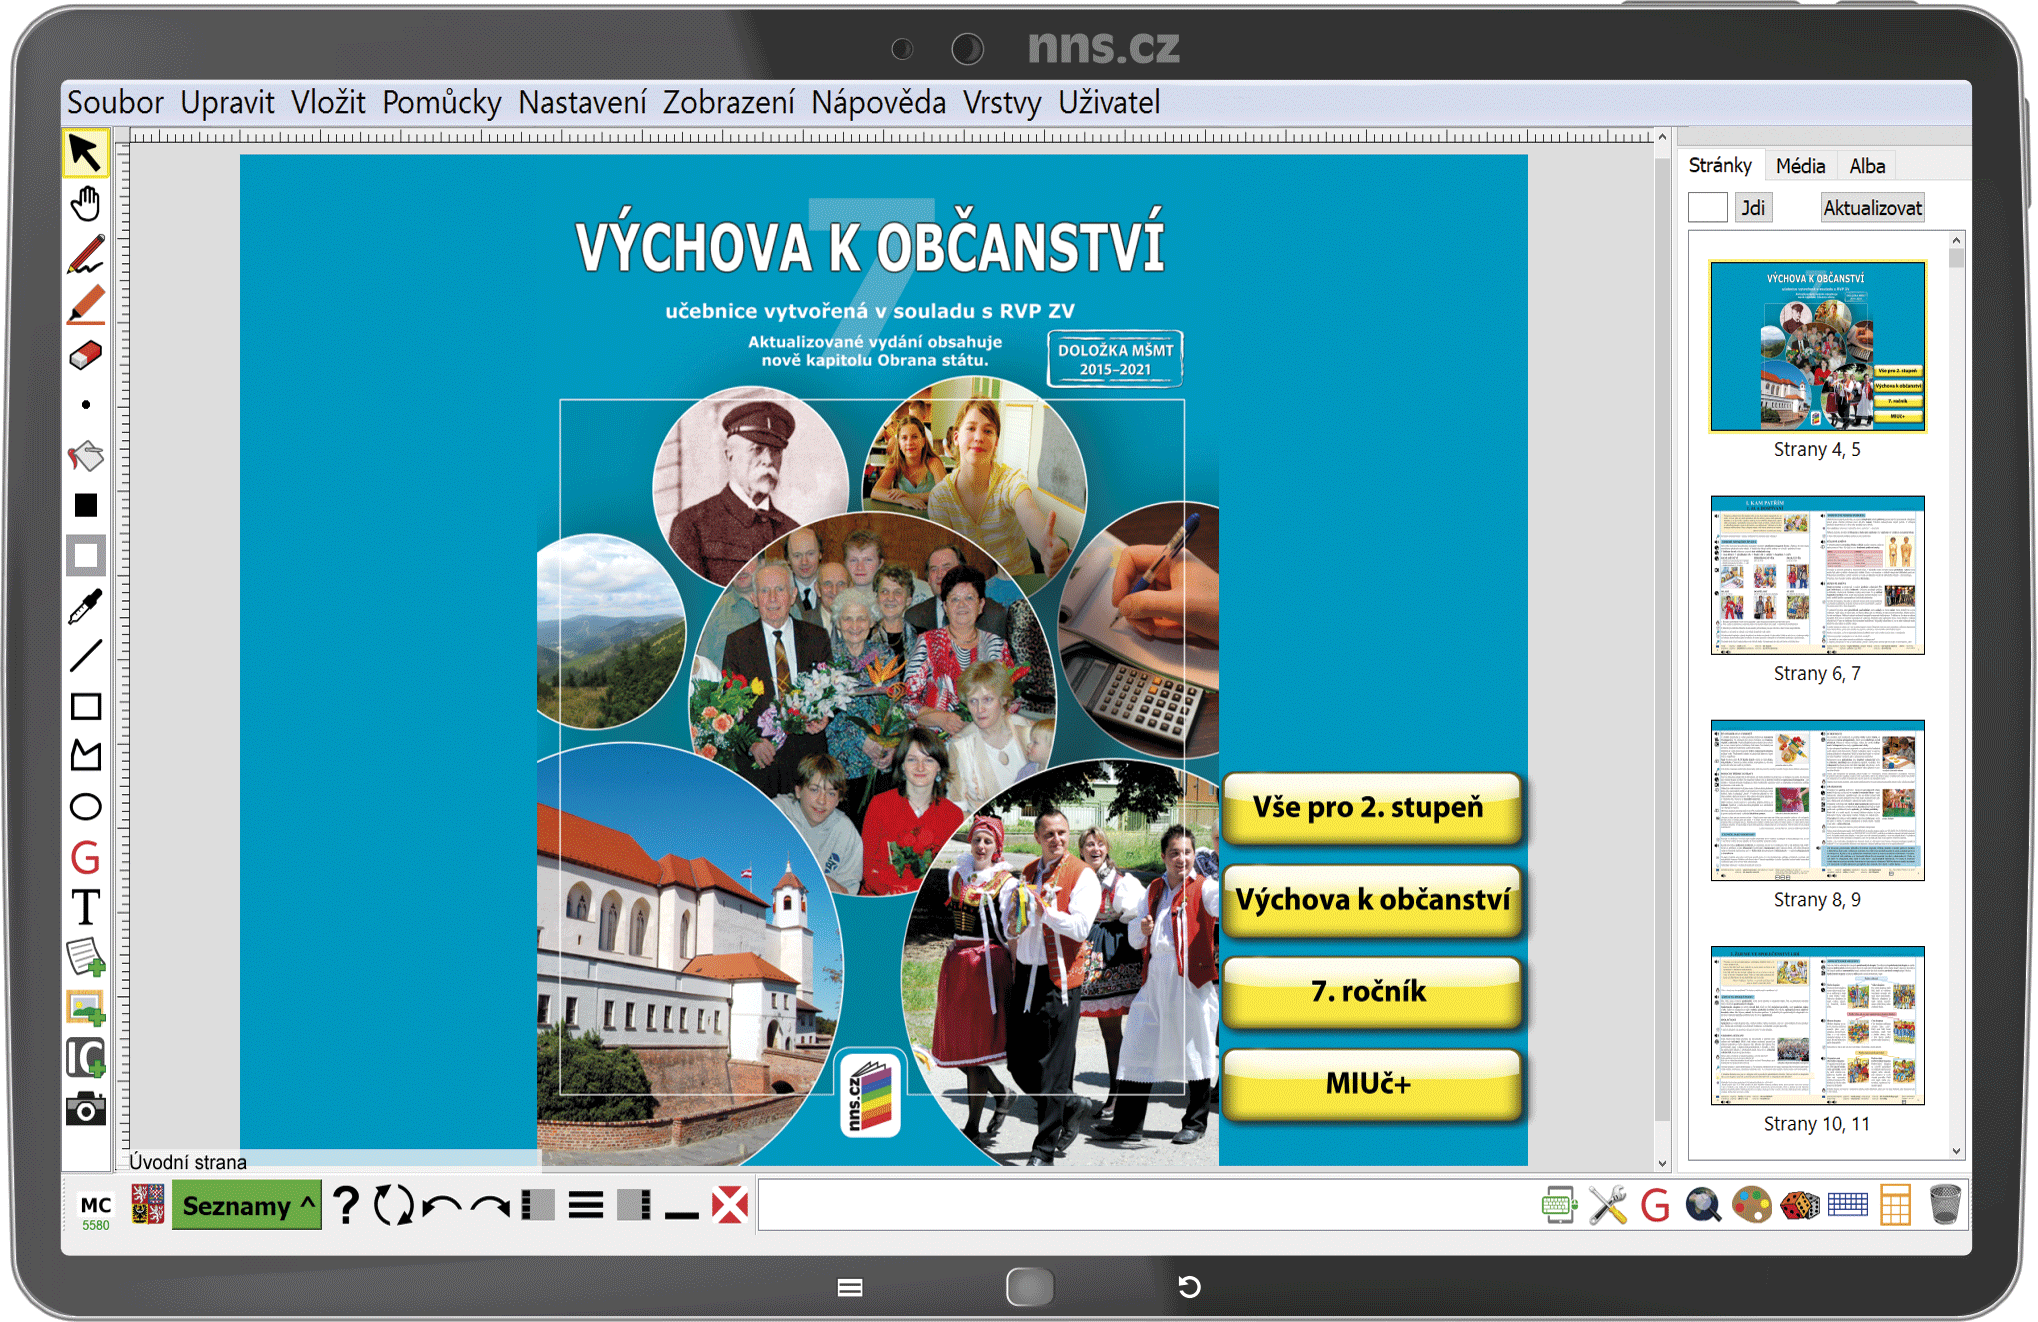Pick the black fill color square

click(x=86, y=506)
